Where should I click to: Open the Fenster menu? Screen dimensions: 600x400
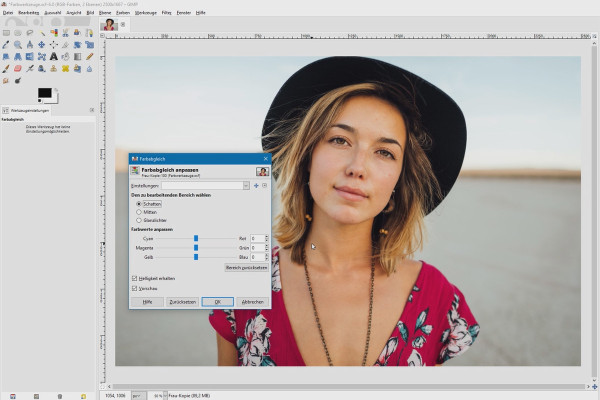(184, 13)
